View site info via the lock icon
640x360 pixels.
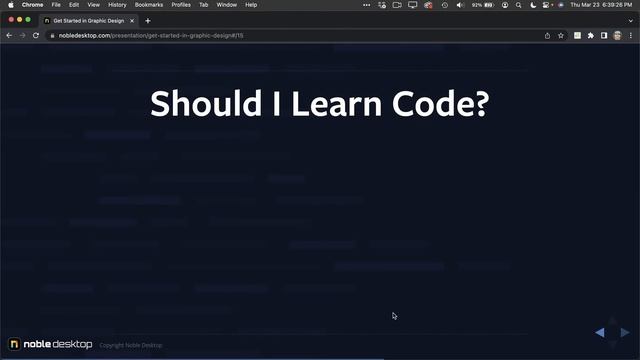click(x=52, y=36)
